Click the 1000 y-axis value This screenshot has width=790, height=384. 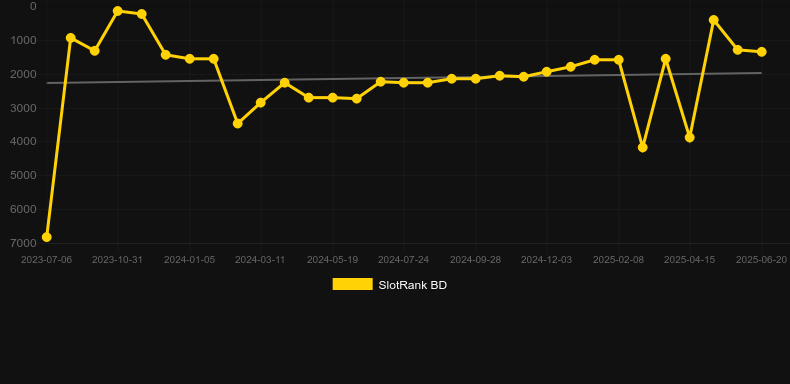tap(23, 40)
